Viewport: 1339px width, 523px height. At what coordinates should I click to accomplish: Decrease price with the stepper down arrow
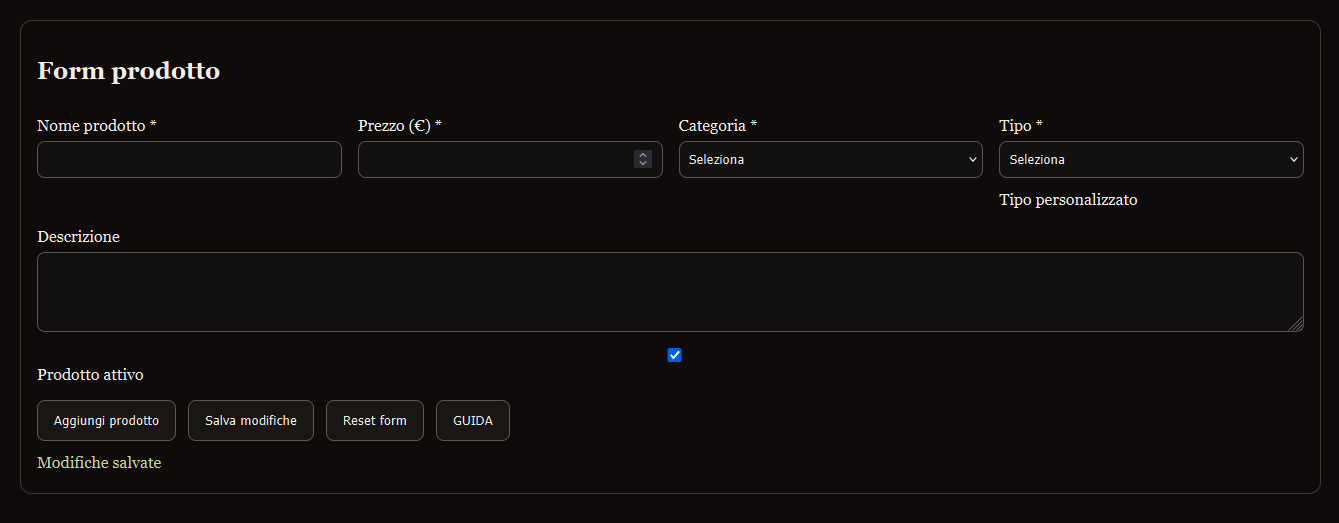tap(643, 164)
